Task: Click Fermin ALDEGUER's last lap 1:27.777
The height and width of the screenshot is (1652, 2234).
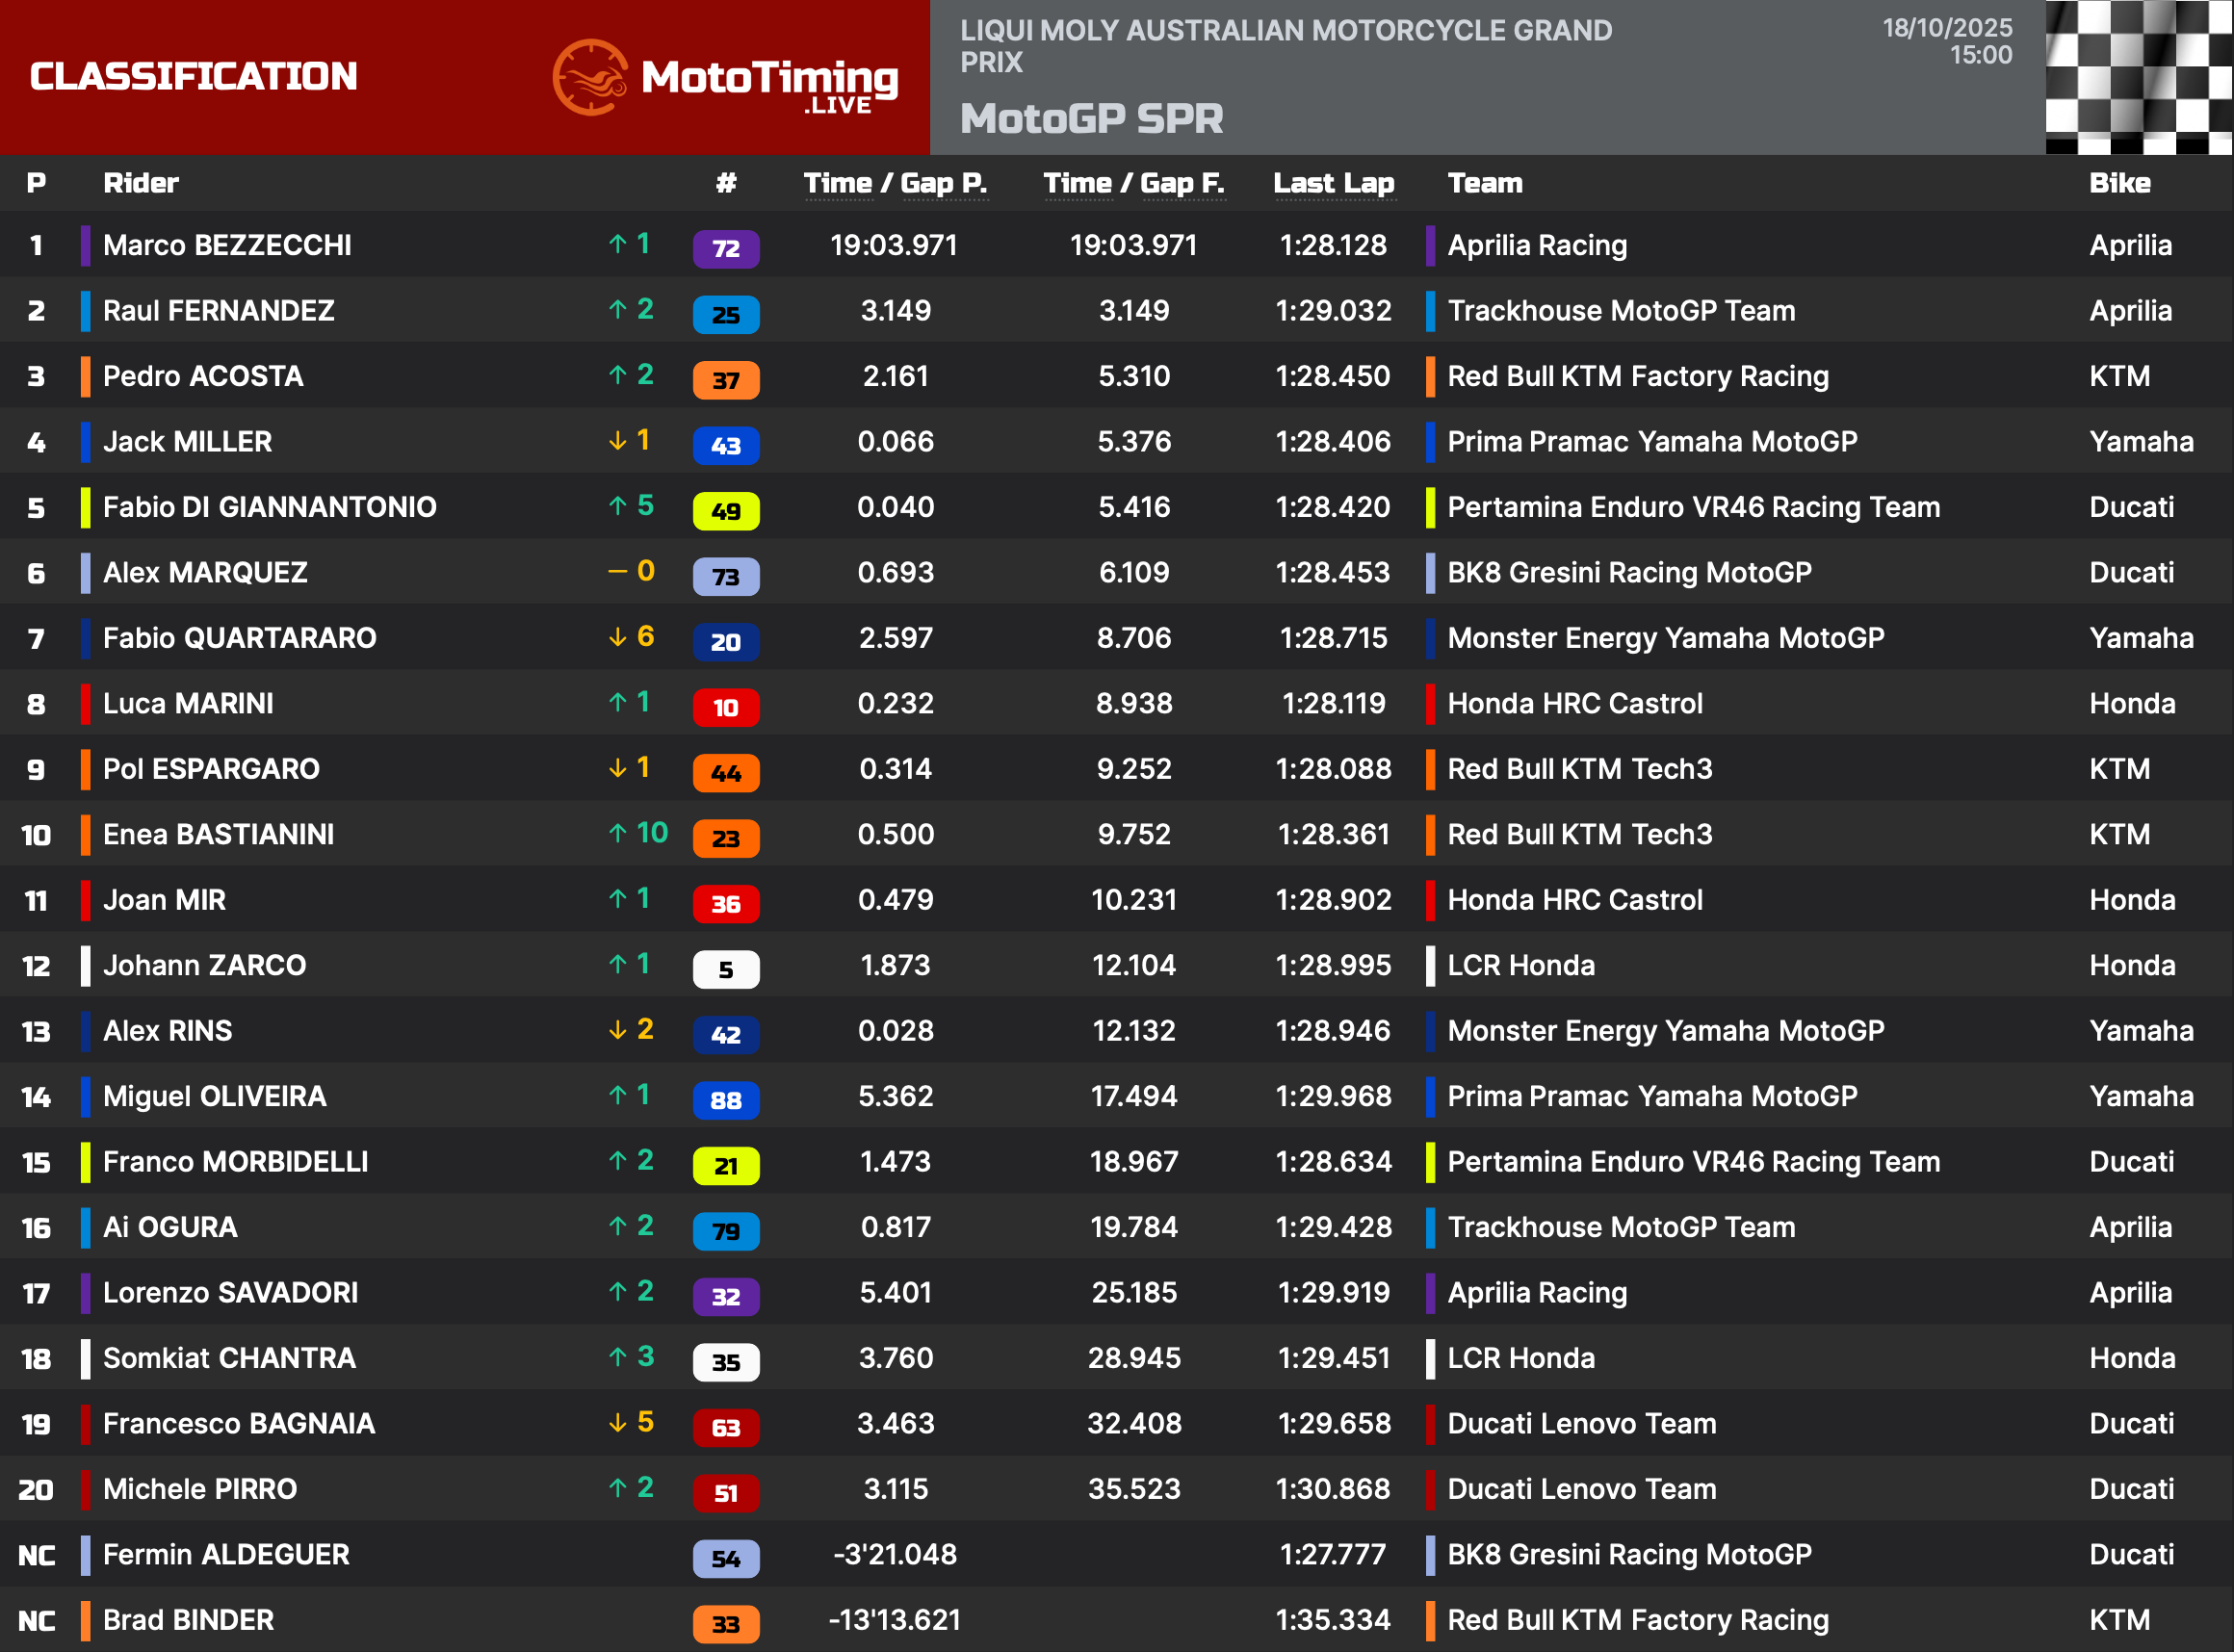Action: click(x=1333, y=1554)
